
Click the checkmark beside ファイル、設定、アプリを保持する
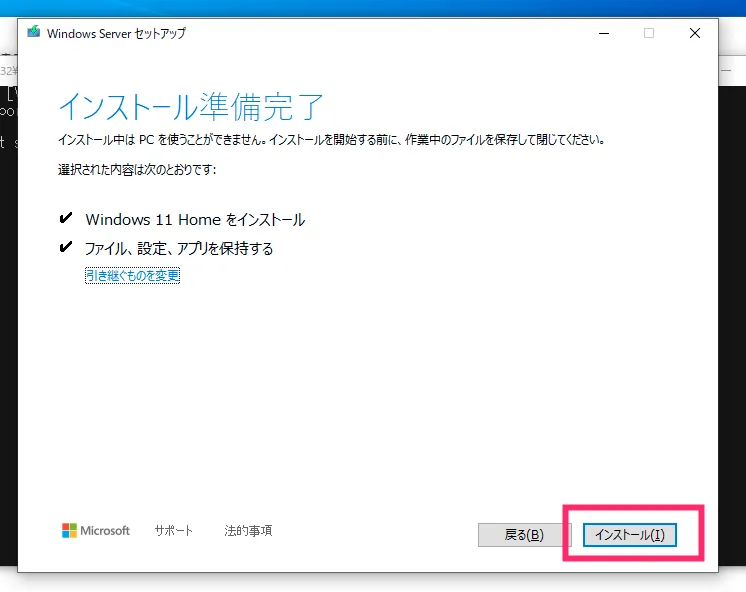tap(66, 247)
